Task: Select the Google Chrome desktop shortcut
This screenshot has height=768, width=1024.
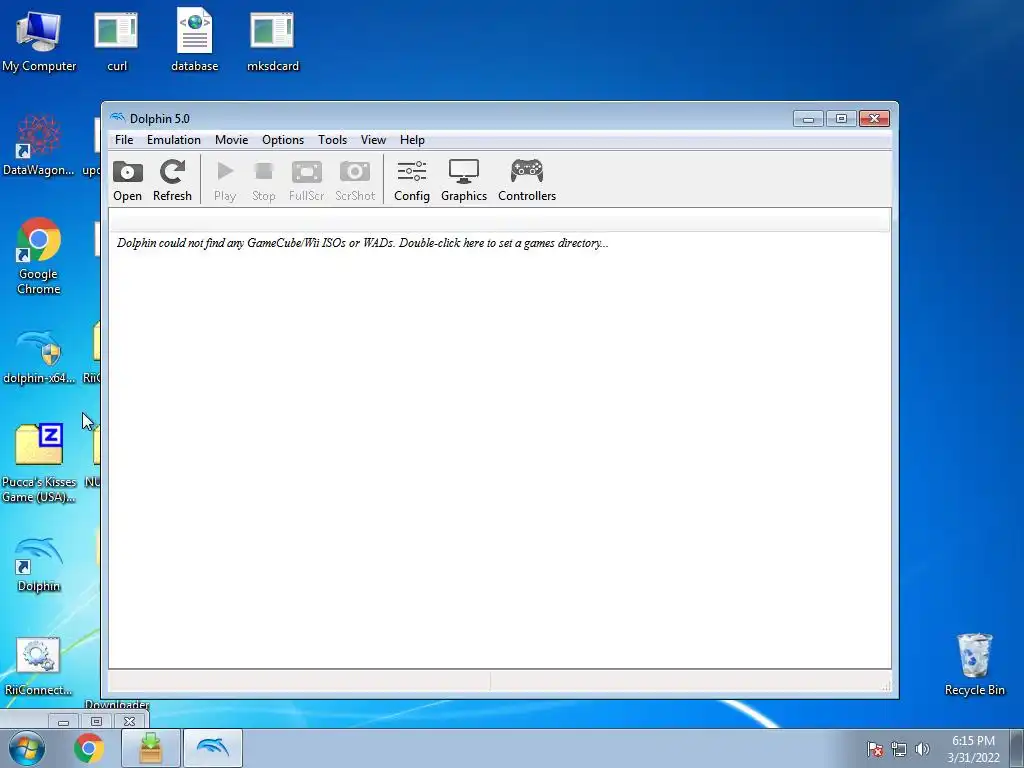Action: tap(39, 256)
